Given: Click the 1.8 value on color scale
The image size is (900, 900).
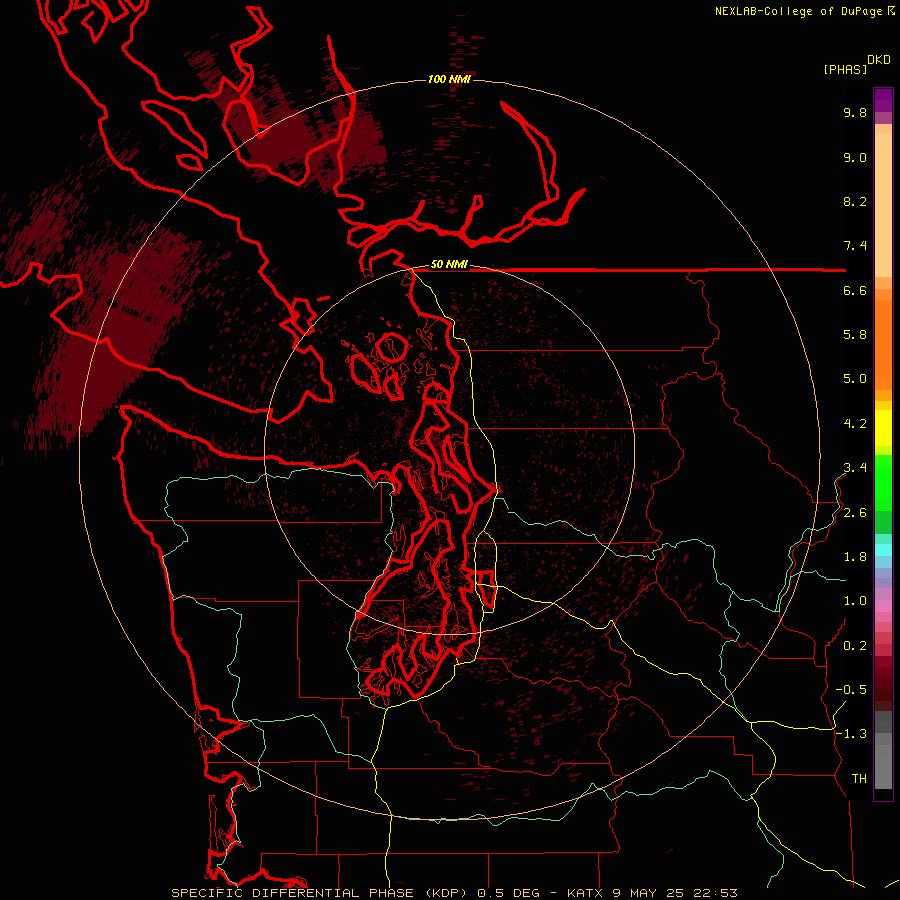Looking at the screenshot, I should [x=855, y=557].
